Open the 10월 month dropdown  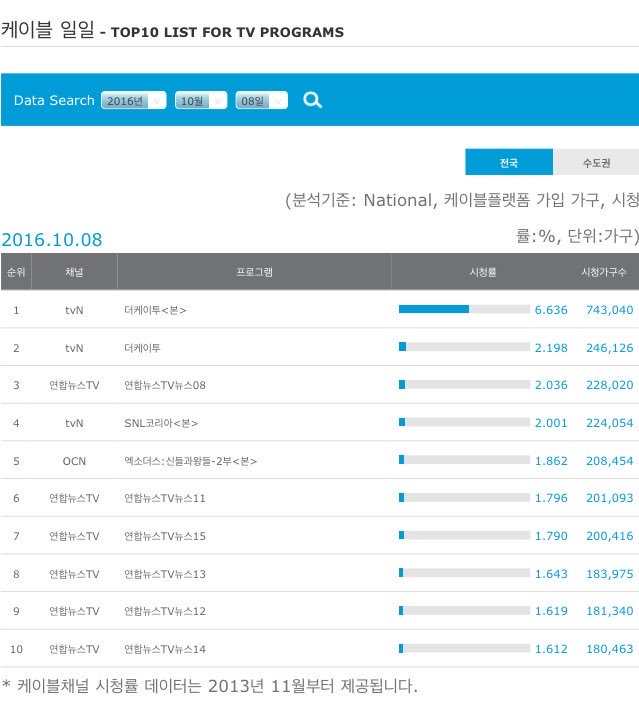pyautogui.click(x=201, y=101)
